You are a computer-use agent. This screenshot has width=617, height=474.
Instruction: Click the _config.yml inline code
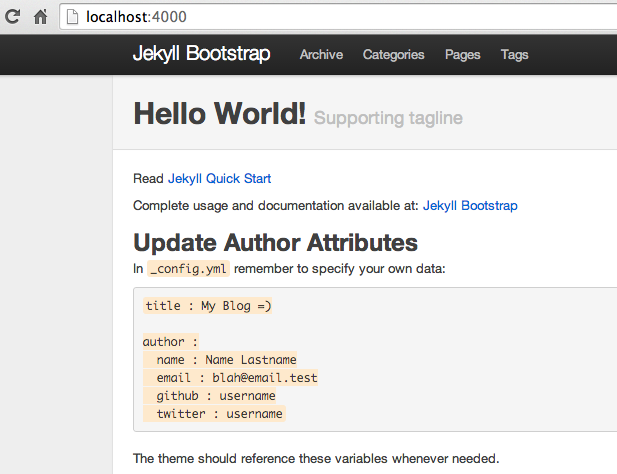188,269
